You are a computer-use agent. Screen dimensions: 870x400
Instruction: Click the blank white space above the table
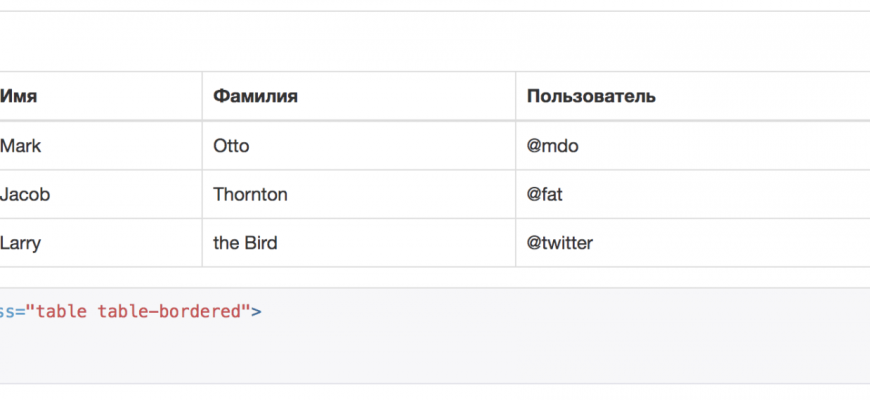point(435,42)
